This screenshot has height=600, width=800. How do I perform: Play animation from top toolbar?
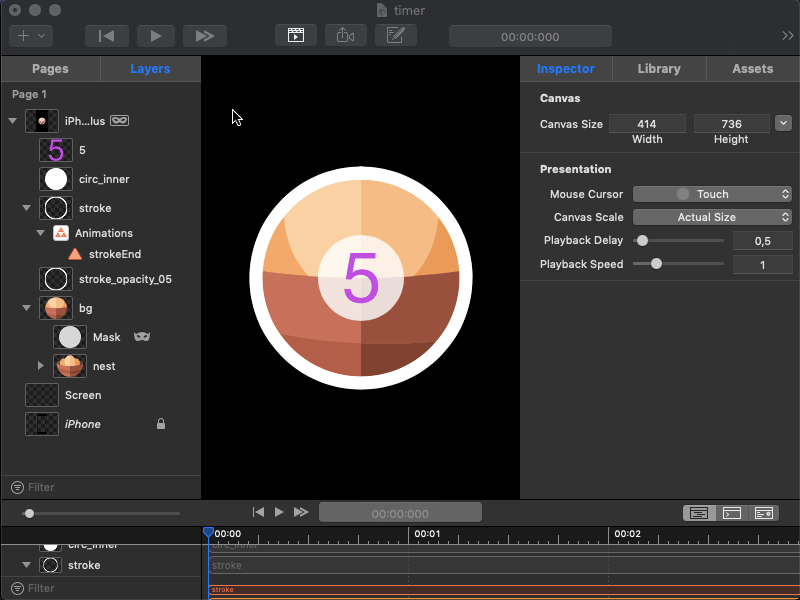156,36
